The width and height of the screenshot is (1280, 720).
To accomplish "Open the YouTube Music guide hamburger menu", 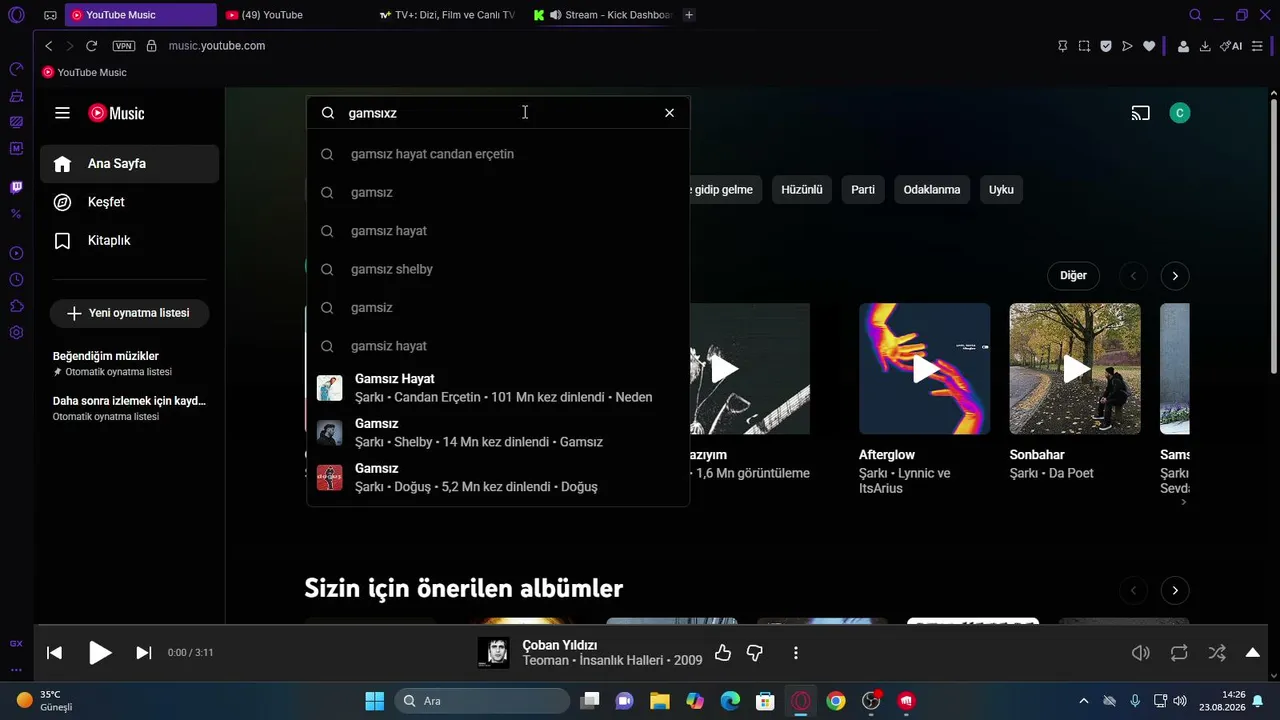I will (x=62, y=113).
